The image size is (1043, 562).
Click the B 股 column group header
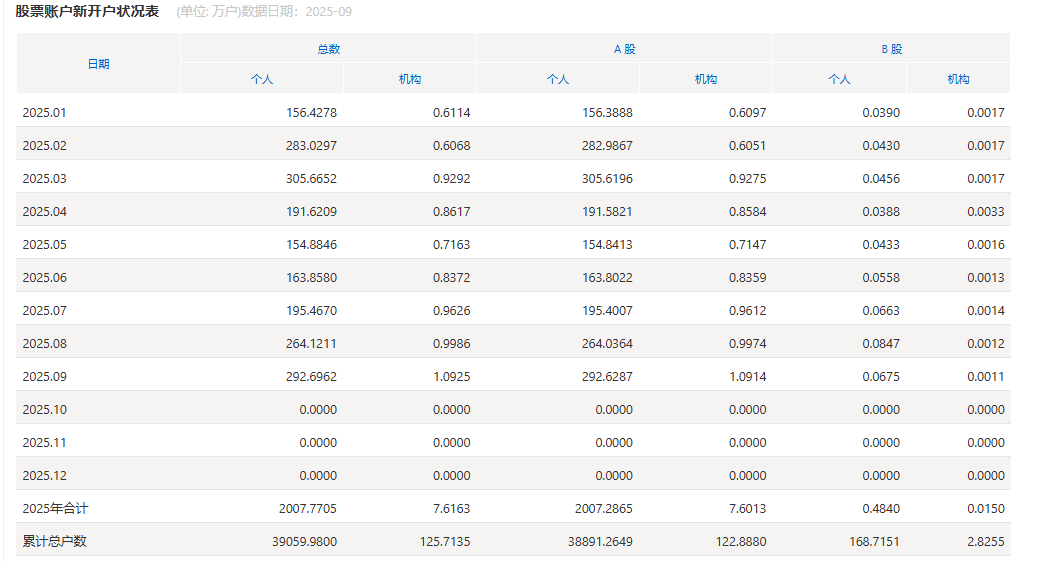(x=891, y=48)
